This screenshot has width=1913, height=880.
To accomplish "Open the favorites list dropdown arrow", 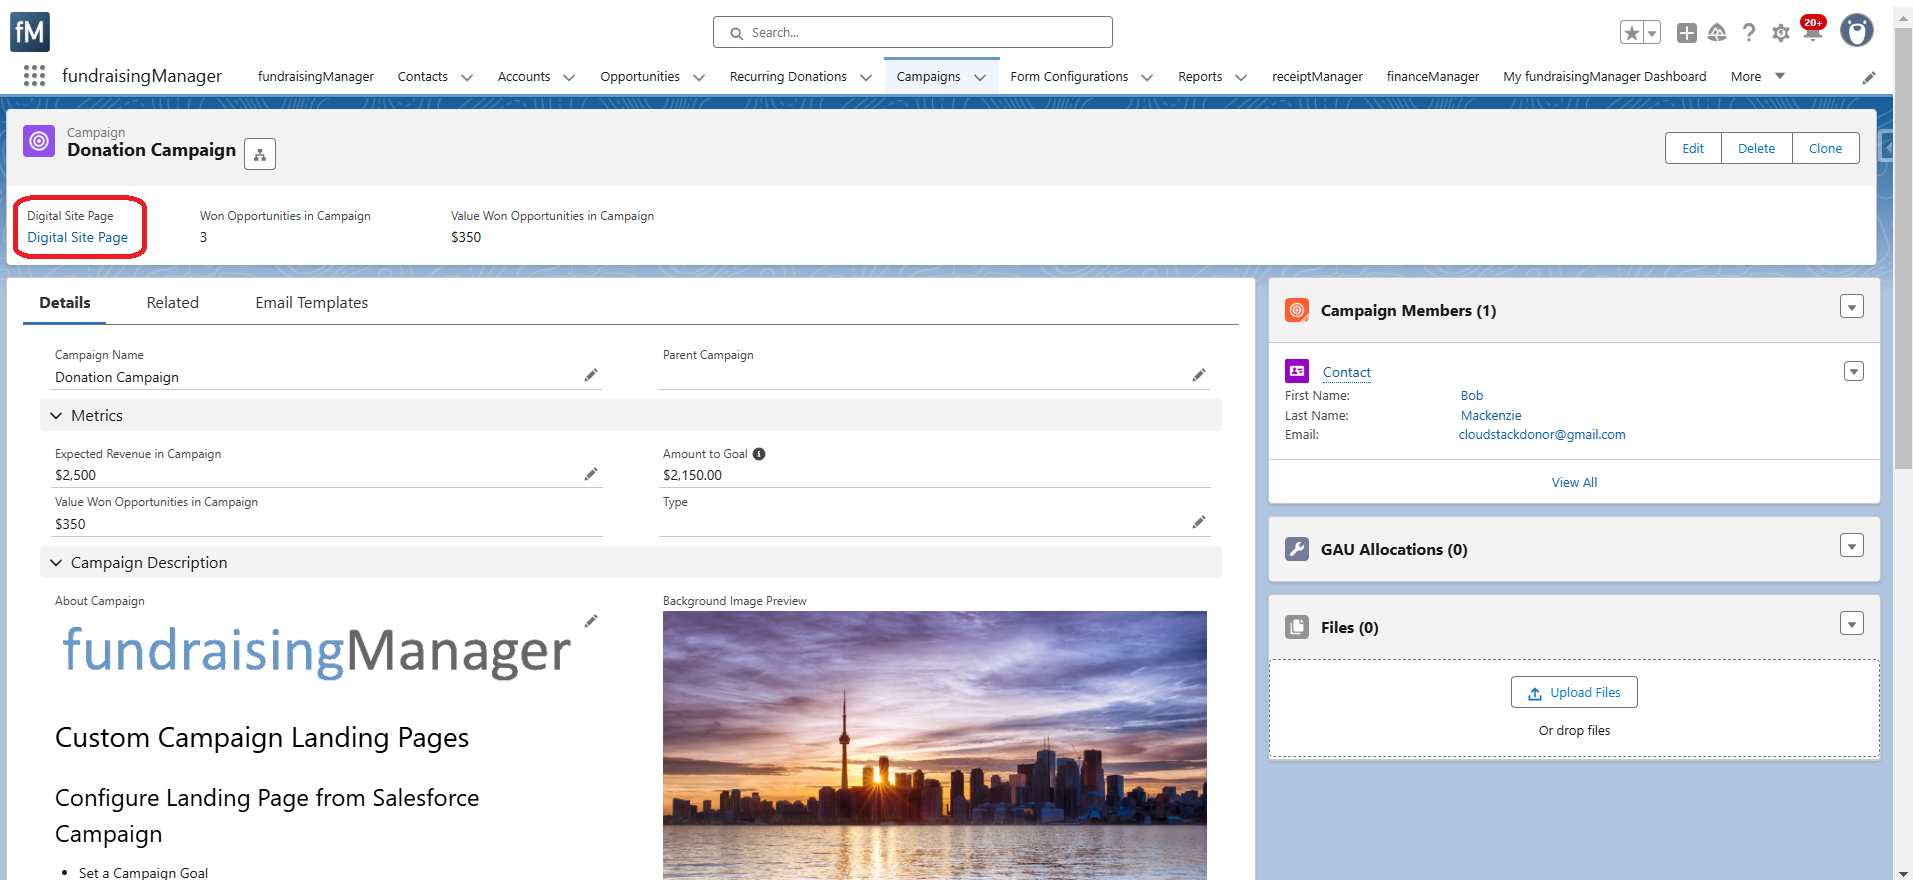I will click(1652, 33).
